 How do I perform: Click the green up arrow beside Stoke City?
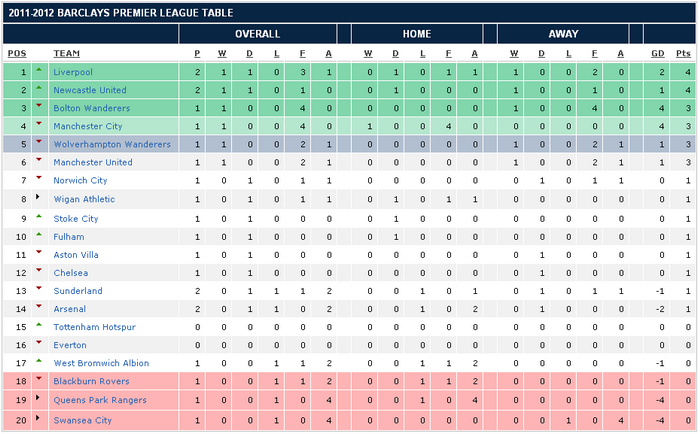click(x=39, y=216)
